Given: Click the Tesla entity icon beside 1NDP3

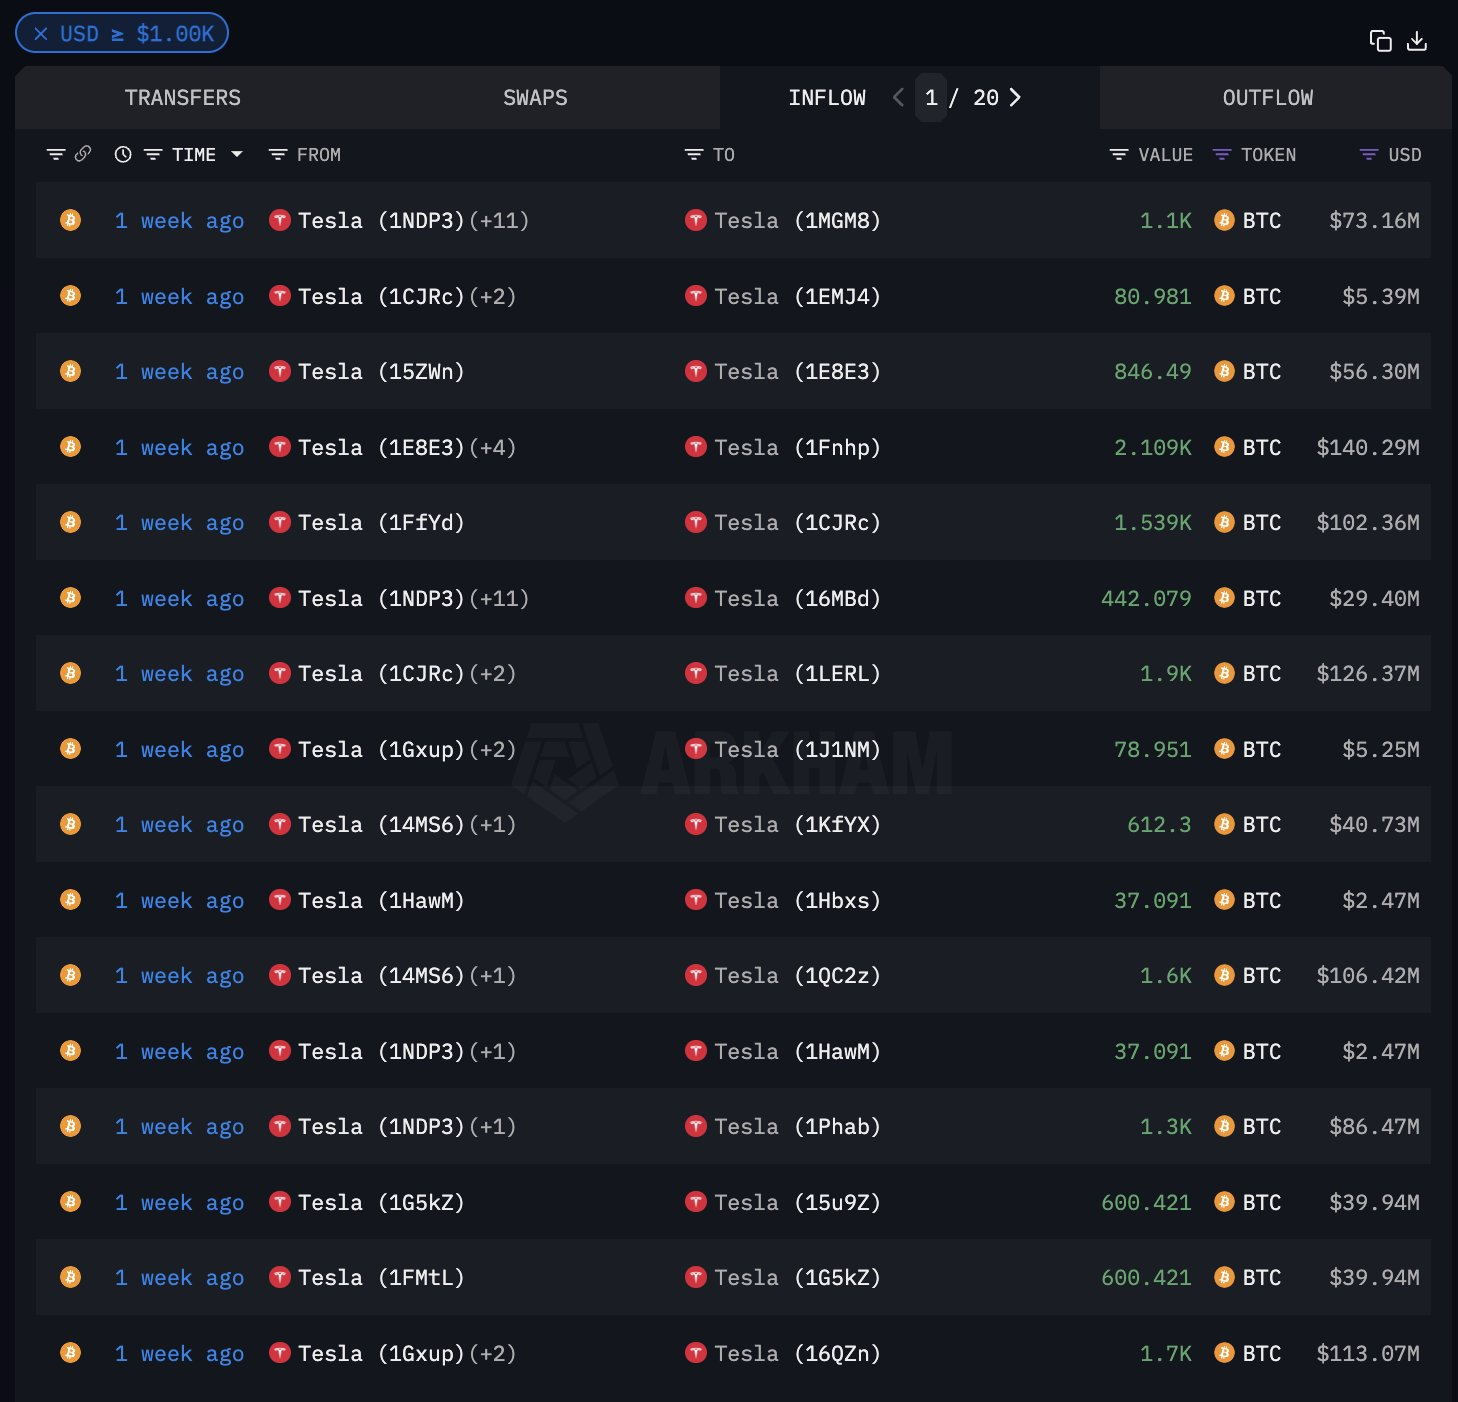Looking at the screenshot, I should point(280,220).
